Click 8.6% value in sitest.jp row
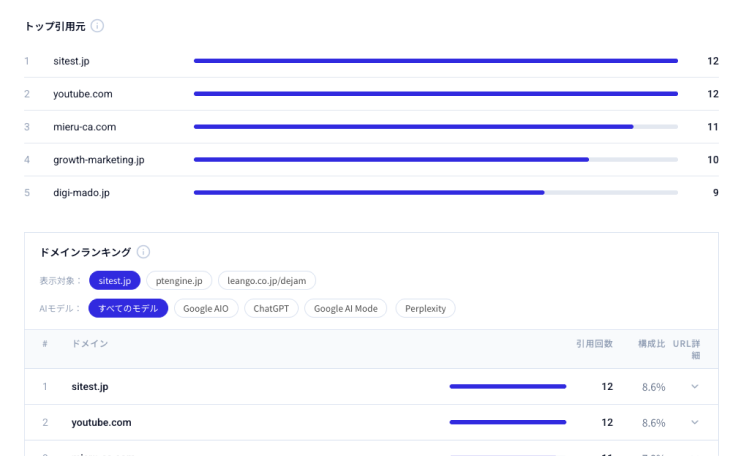 654,387
